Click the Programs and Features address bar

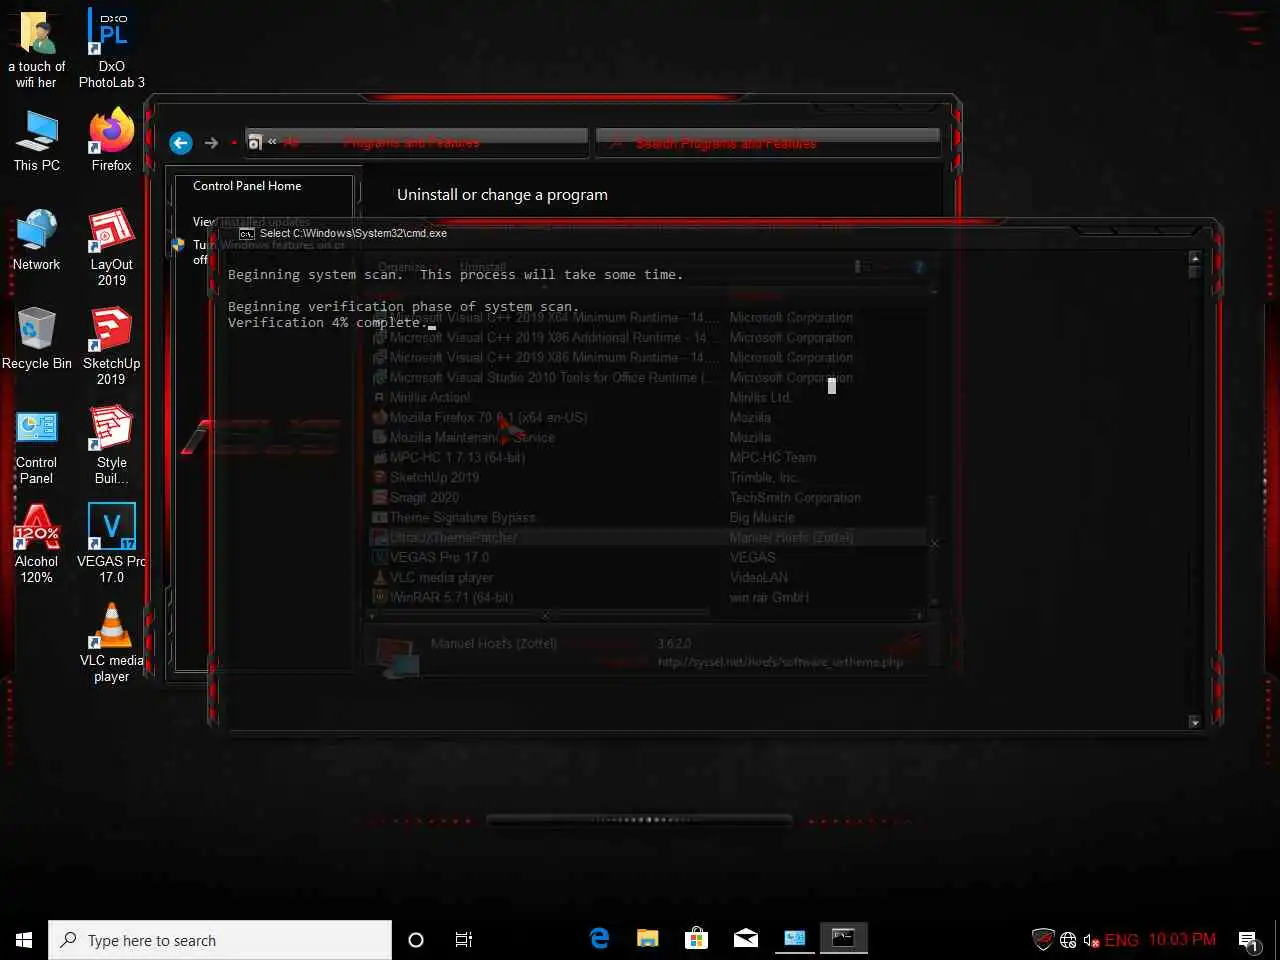tap(417, 142)
